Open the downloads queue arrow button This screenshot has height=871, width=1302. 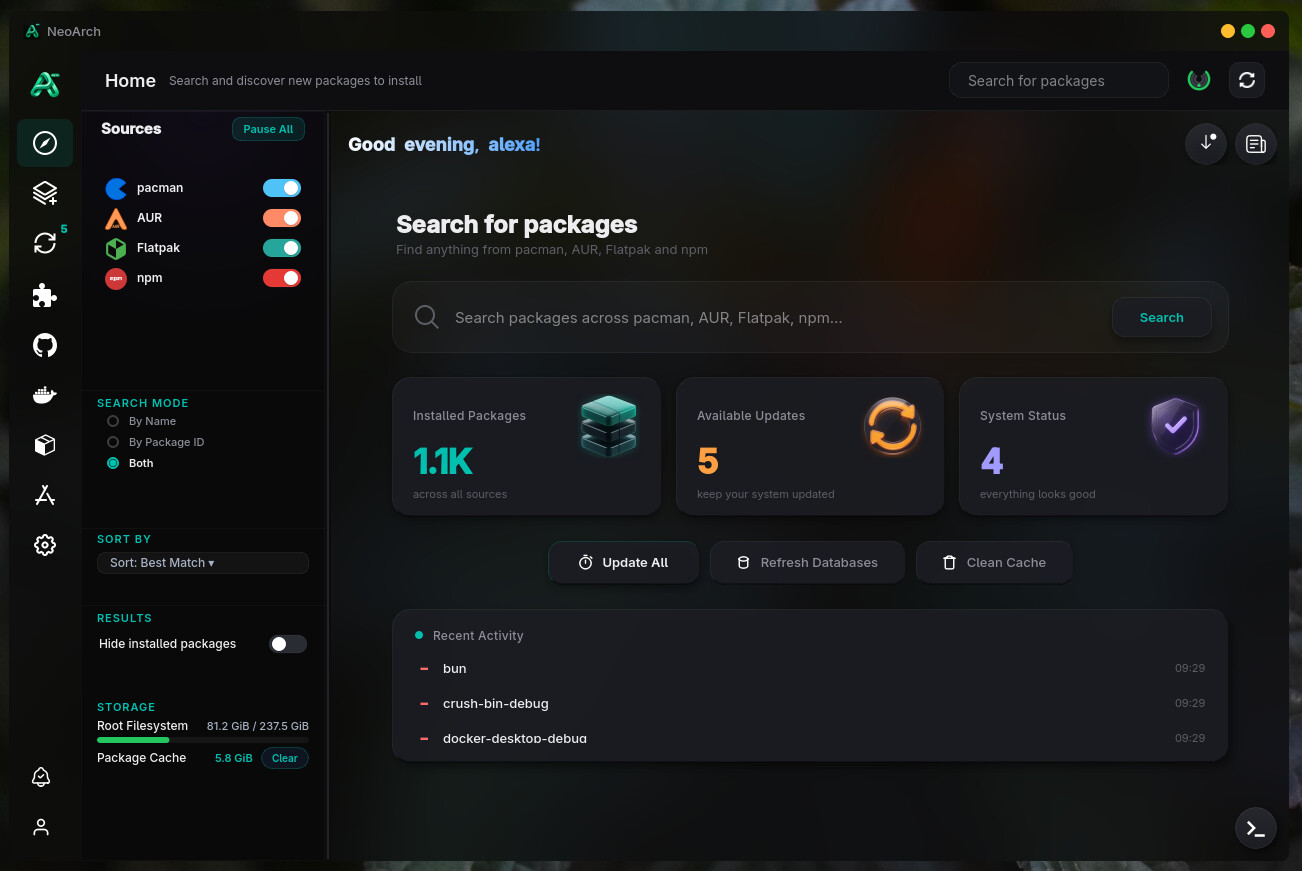1206,144
